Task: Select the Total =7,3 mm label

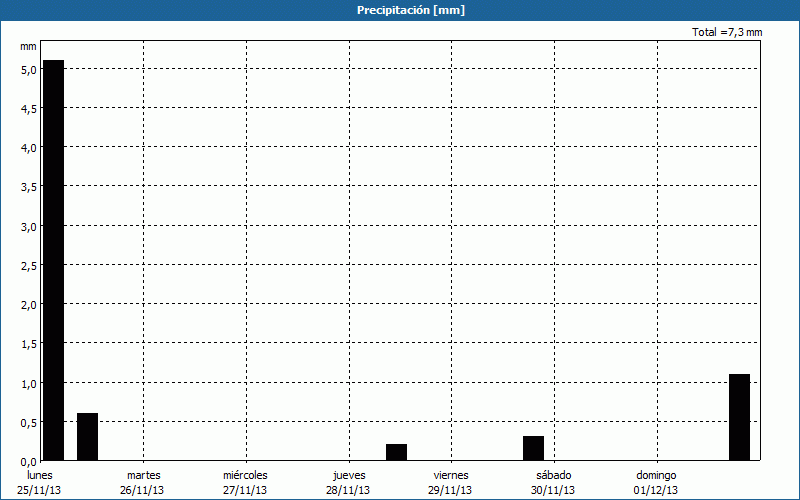Action: (727, 33)
